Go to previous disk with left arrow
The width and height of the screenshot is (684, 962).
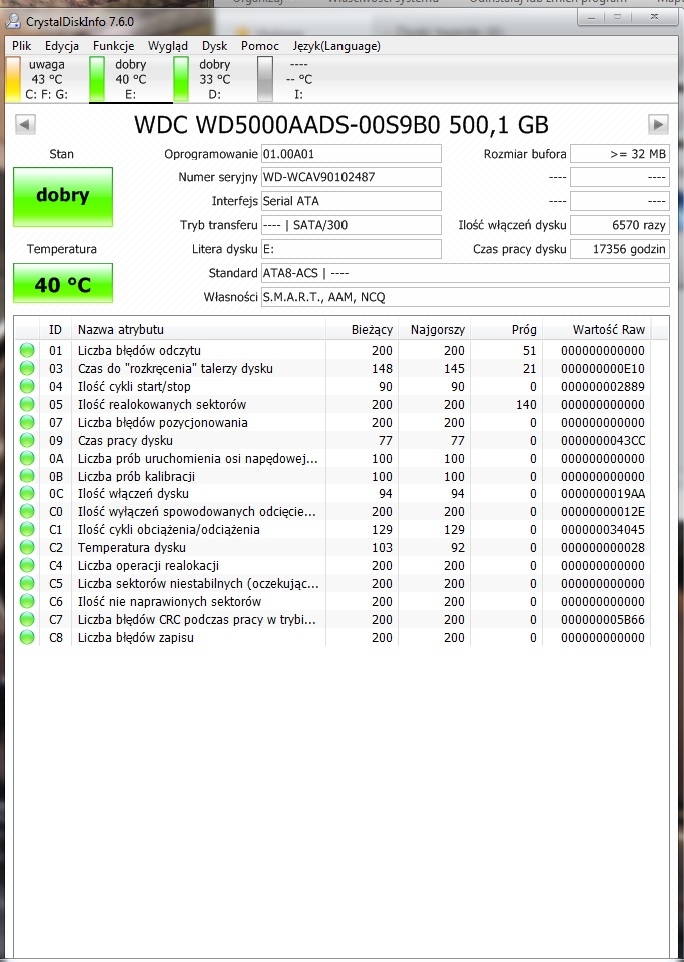coord(25,124)
